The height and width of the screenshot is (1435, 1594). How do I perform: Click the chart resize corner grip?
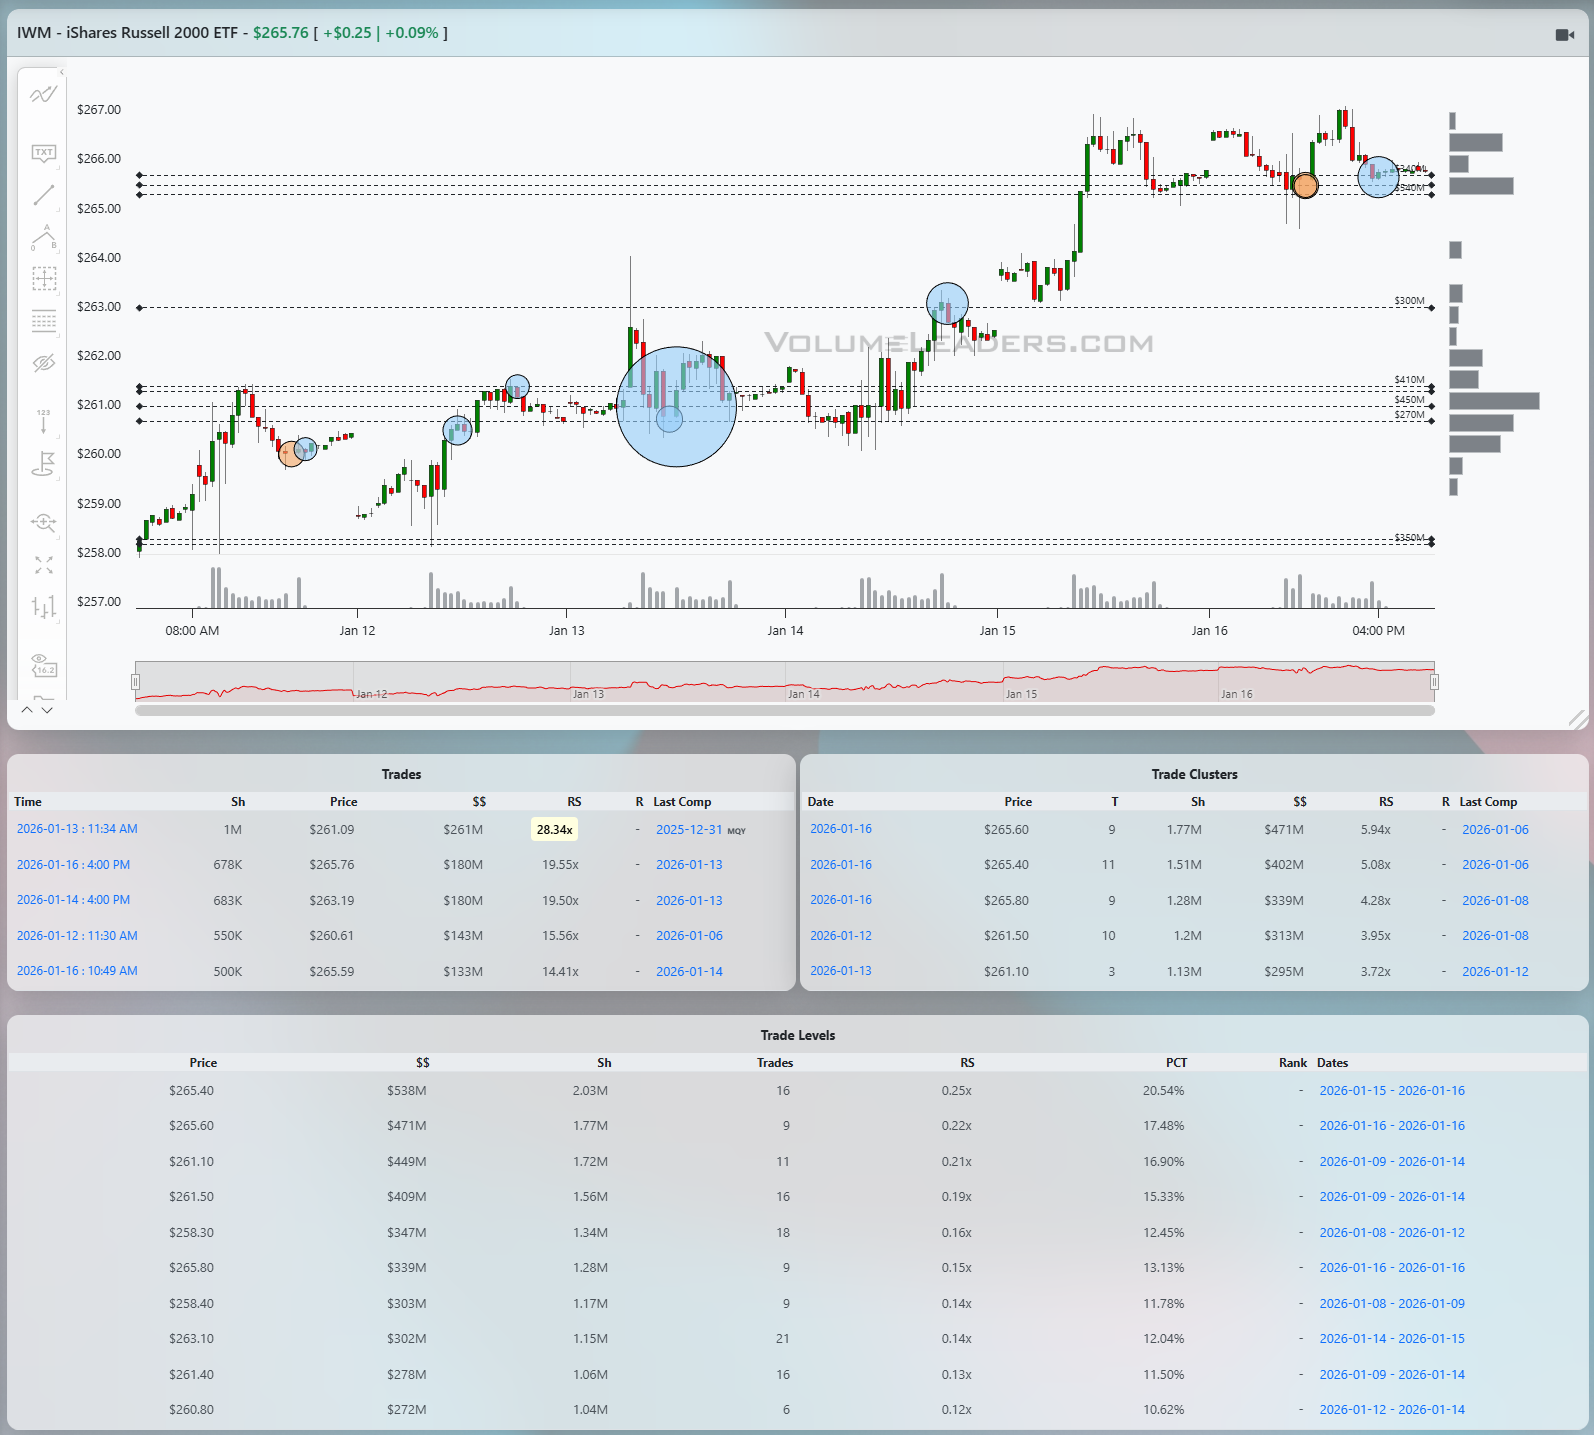coord(1577,718)
